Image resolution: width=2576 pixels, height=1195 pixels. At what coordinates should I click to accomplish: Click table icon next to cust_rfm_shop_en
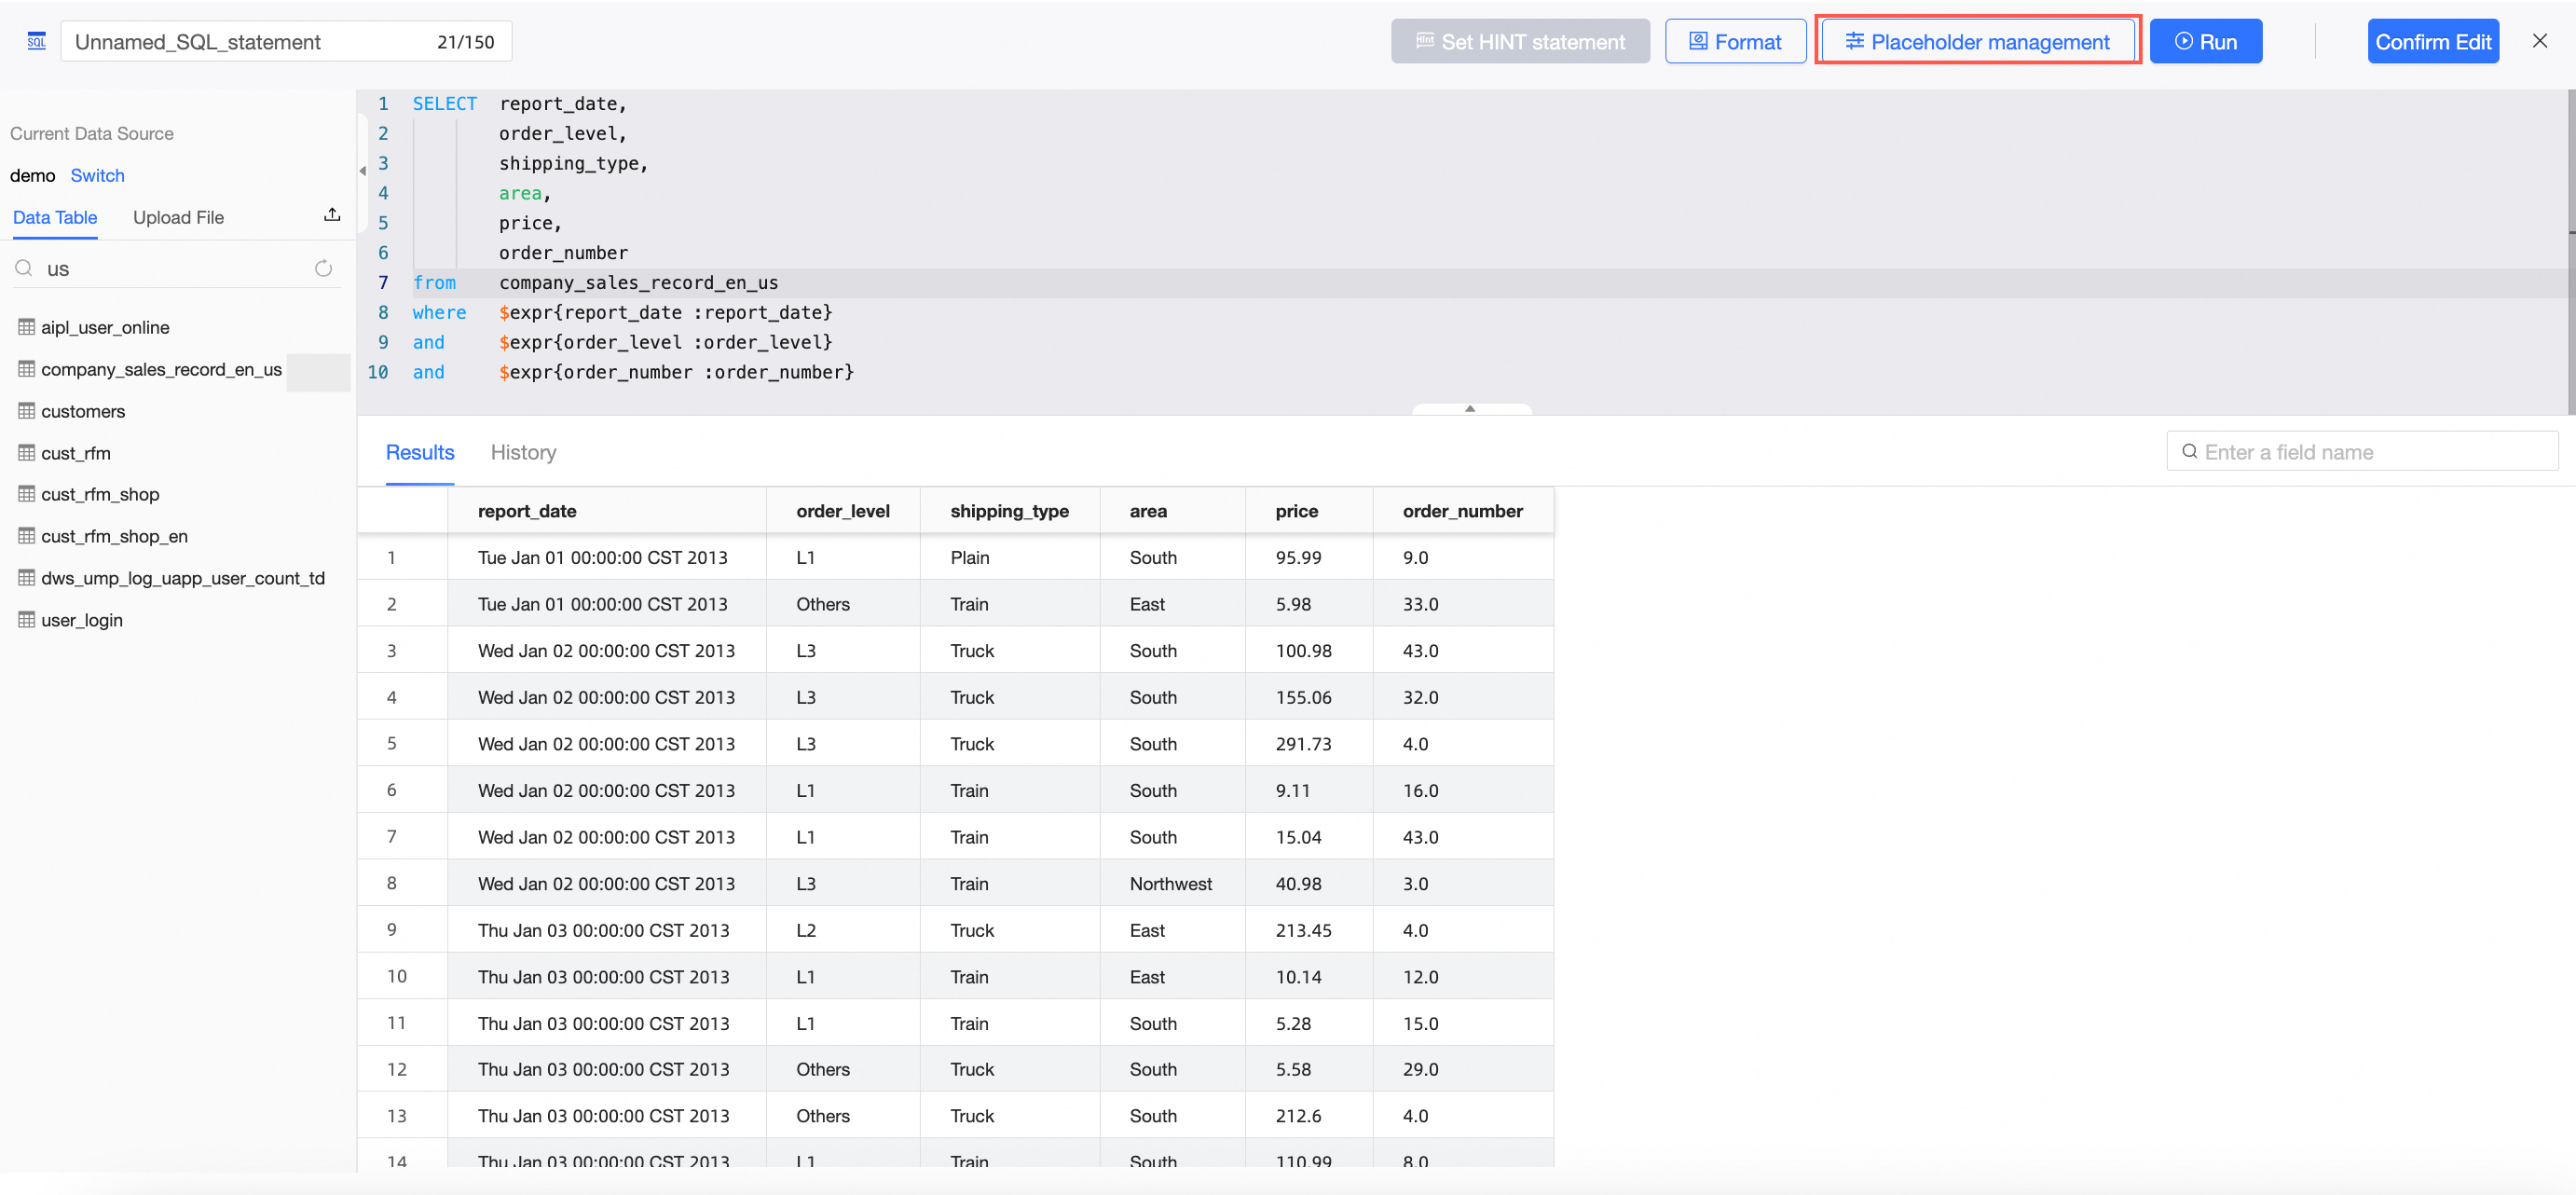[x=27, y=536]
